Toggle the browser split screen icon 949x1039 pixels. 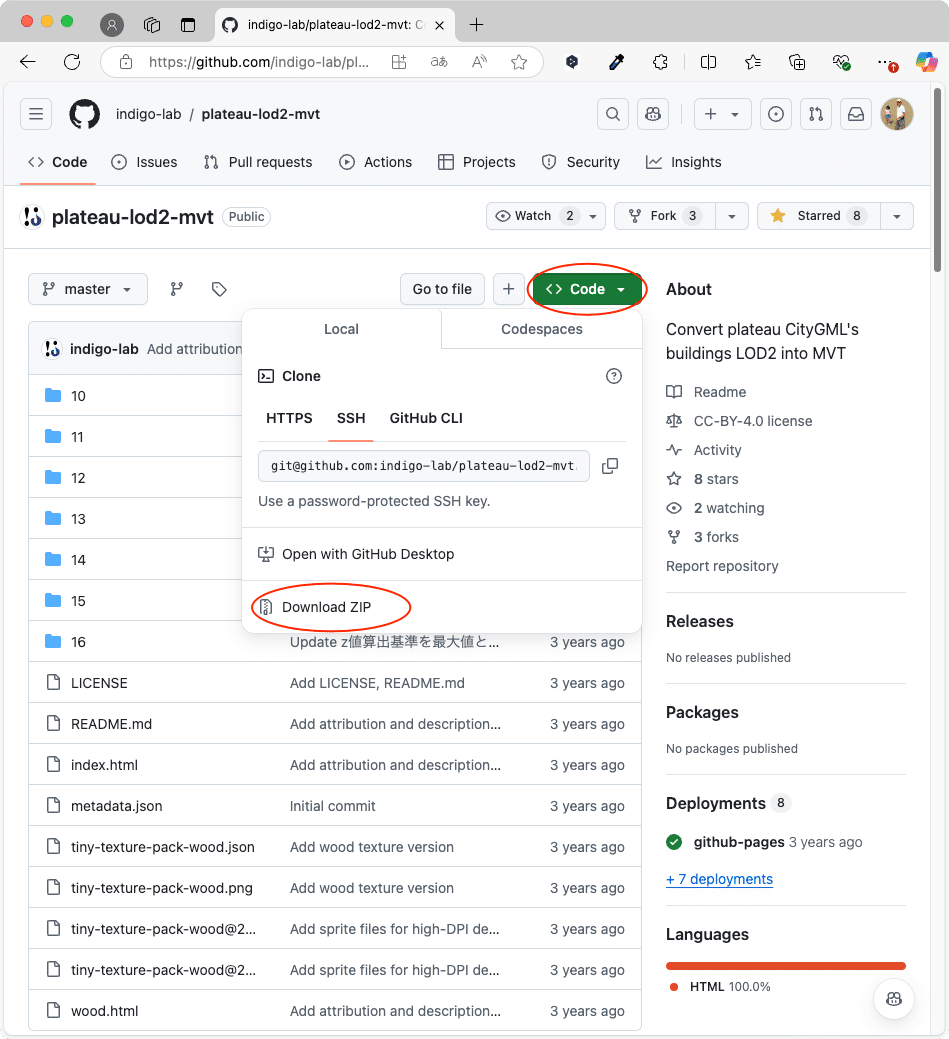coord(708,62)
